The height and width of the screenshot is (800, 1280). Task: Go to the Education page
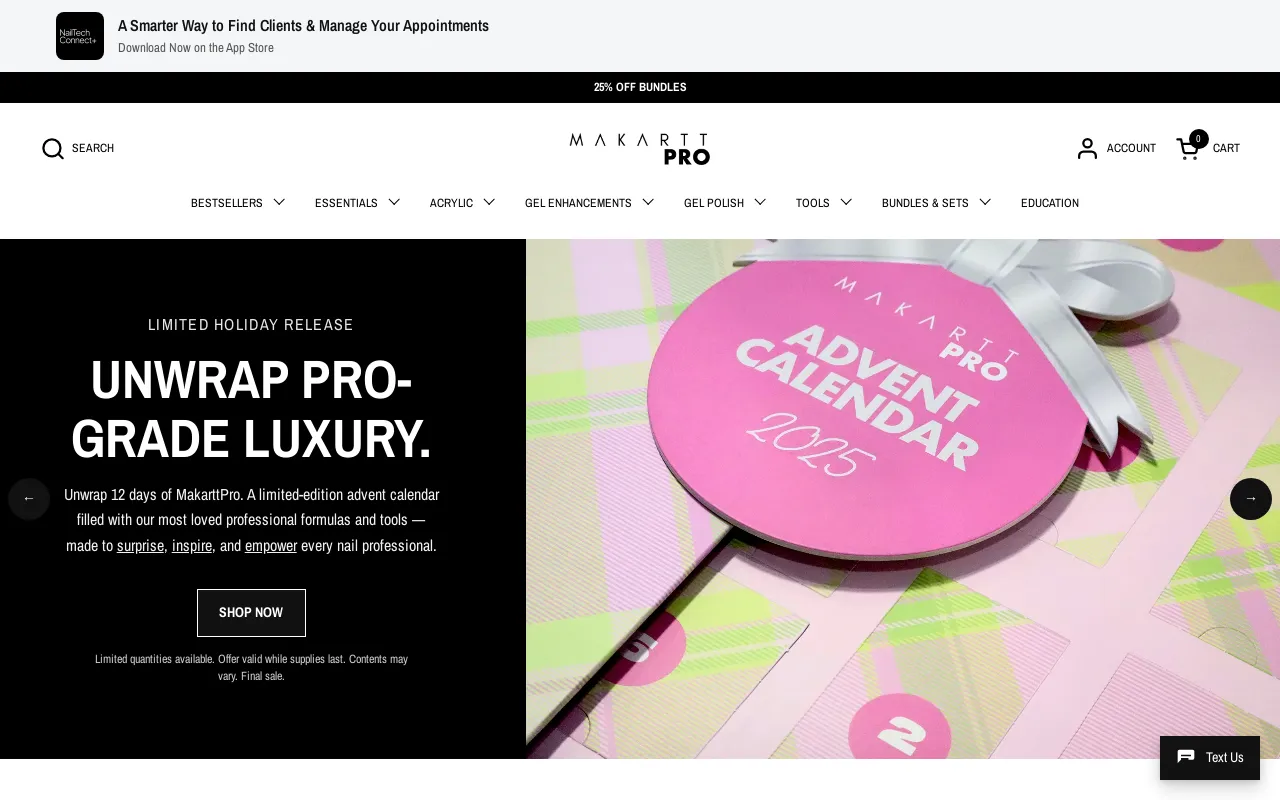tap(1050, 203)
